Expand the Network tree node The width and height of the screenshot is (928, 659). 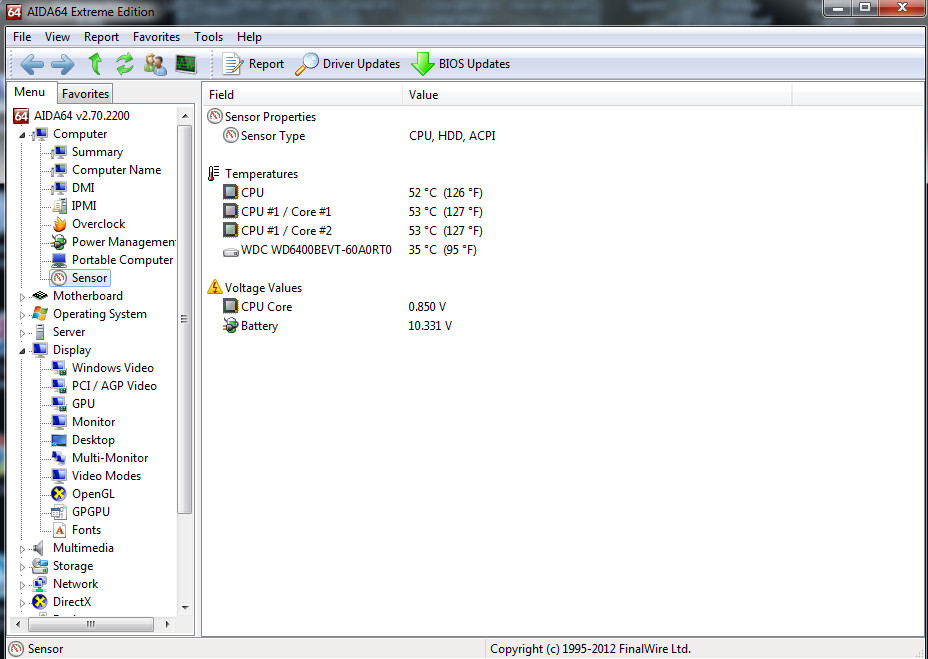coord(22,584)
